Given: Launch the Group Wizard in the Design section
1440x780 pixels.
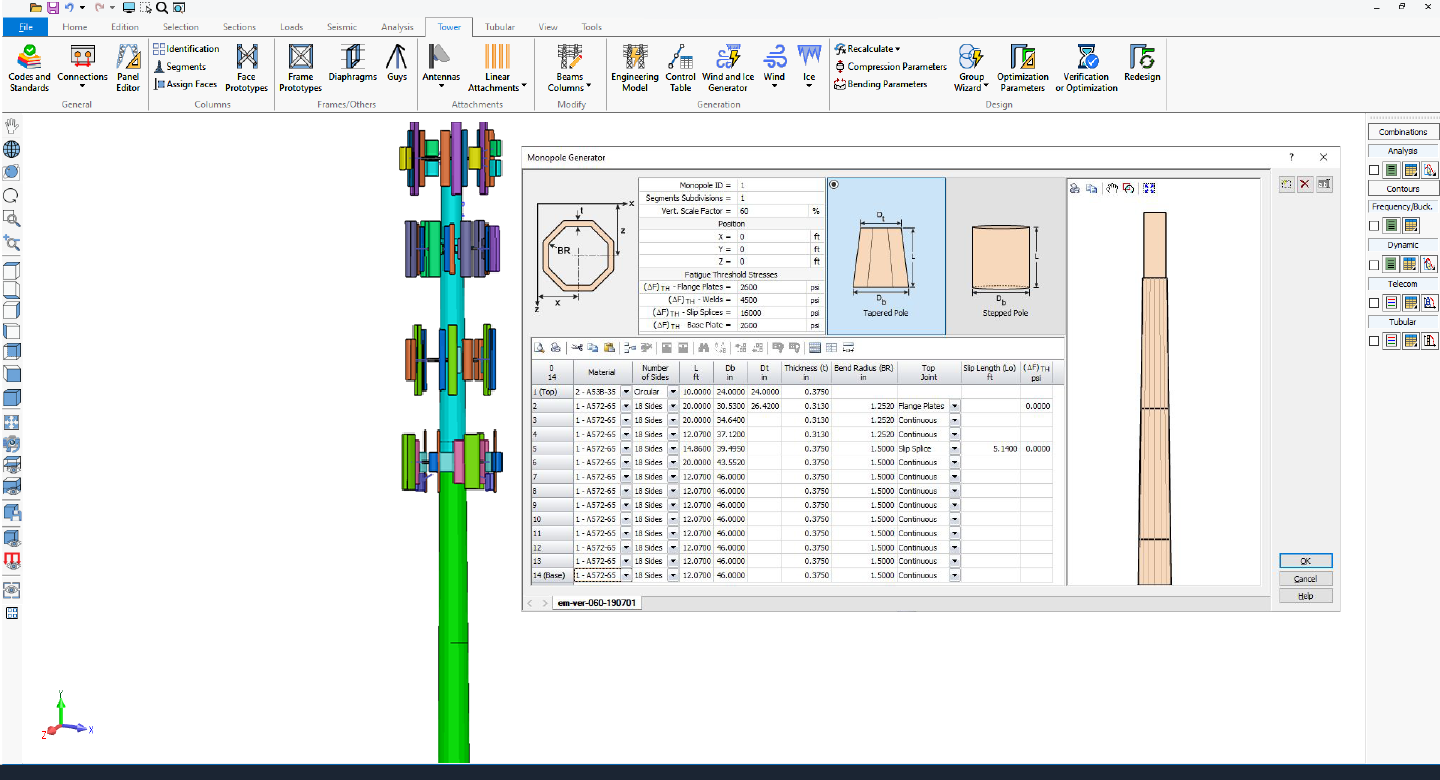Looking at the screenshot, I should (970, 67).
